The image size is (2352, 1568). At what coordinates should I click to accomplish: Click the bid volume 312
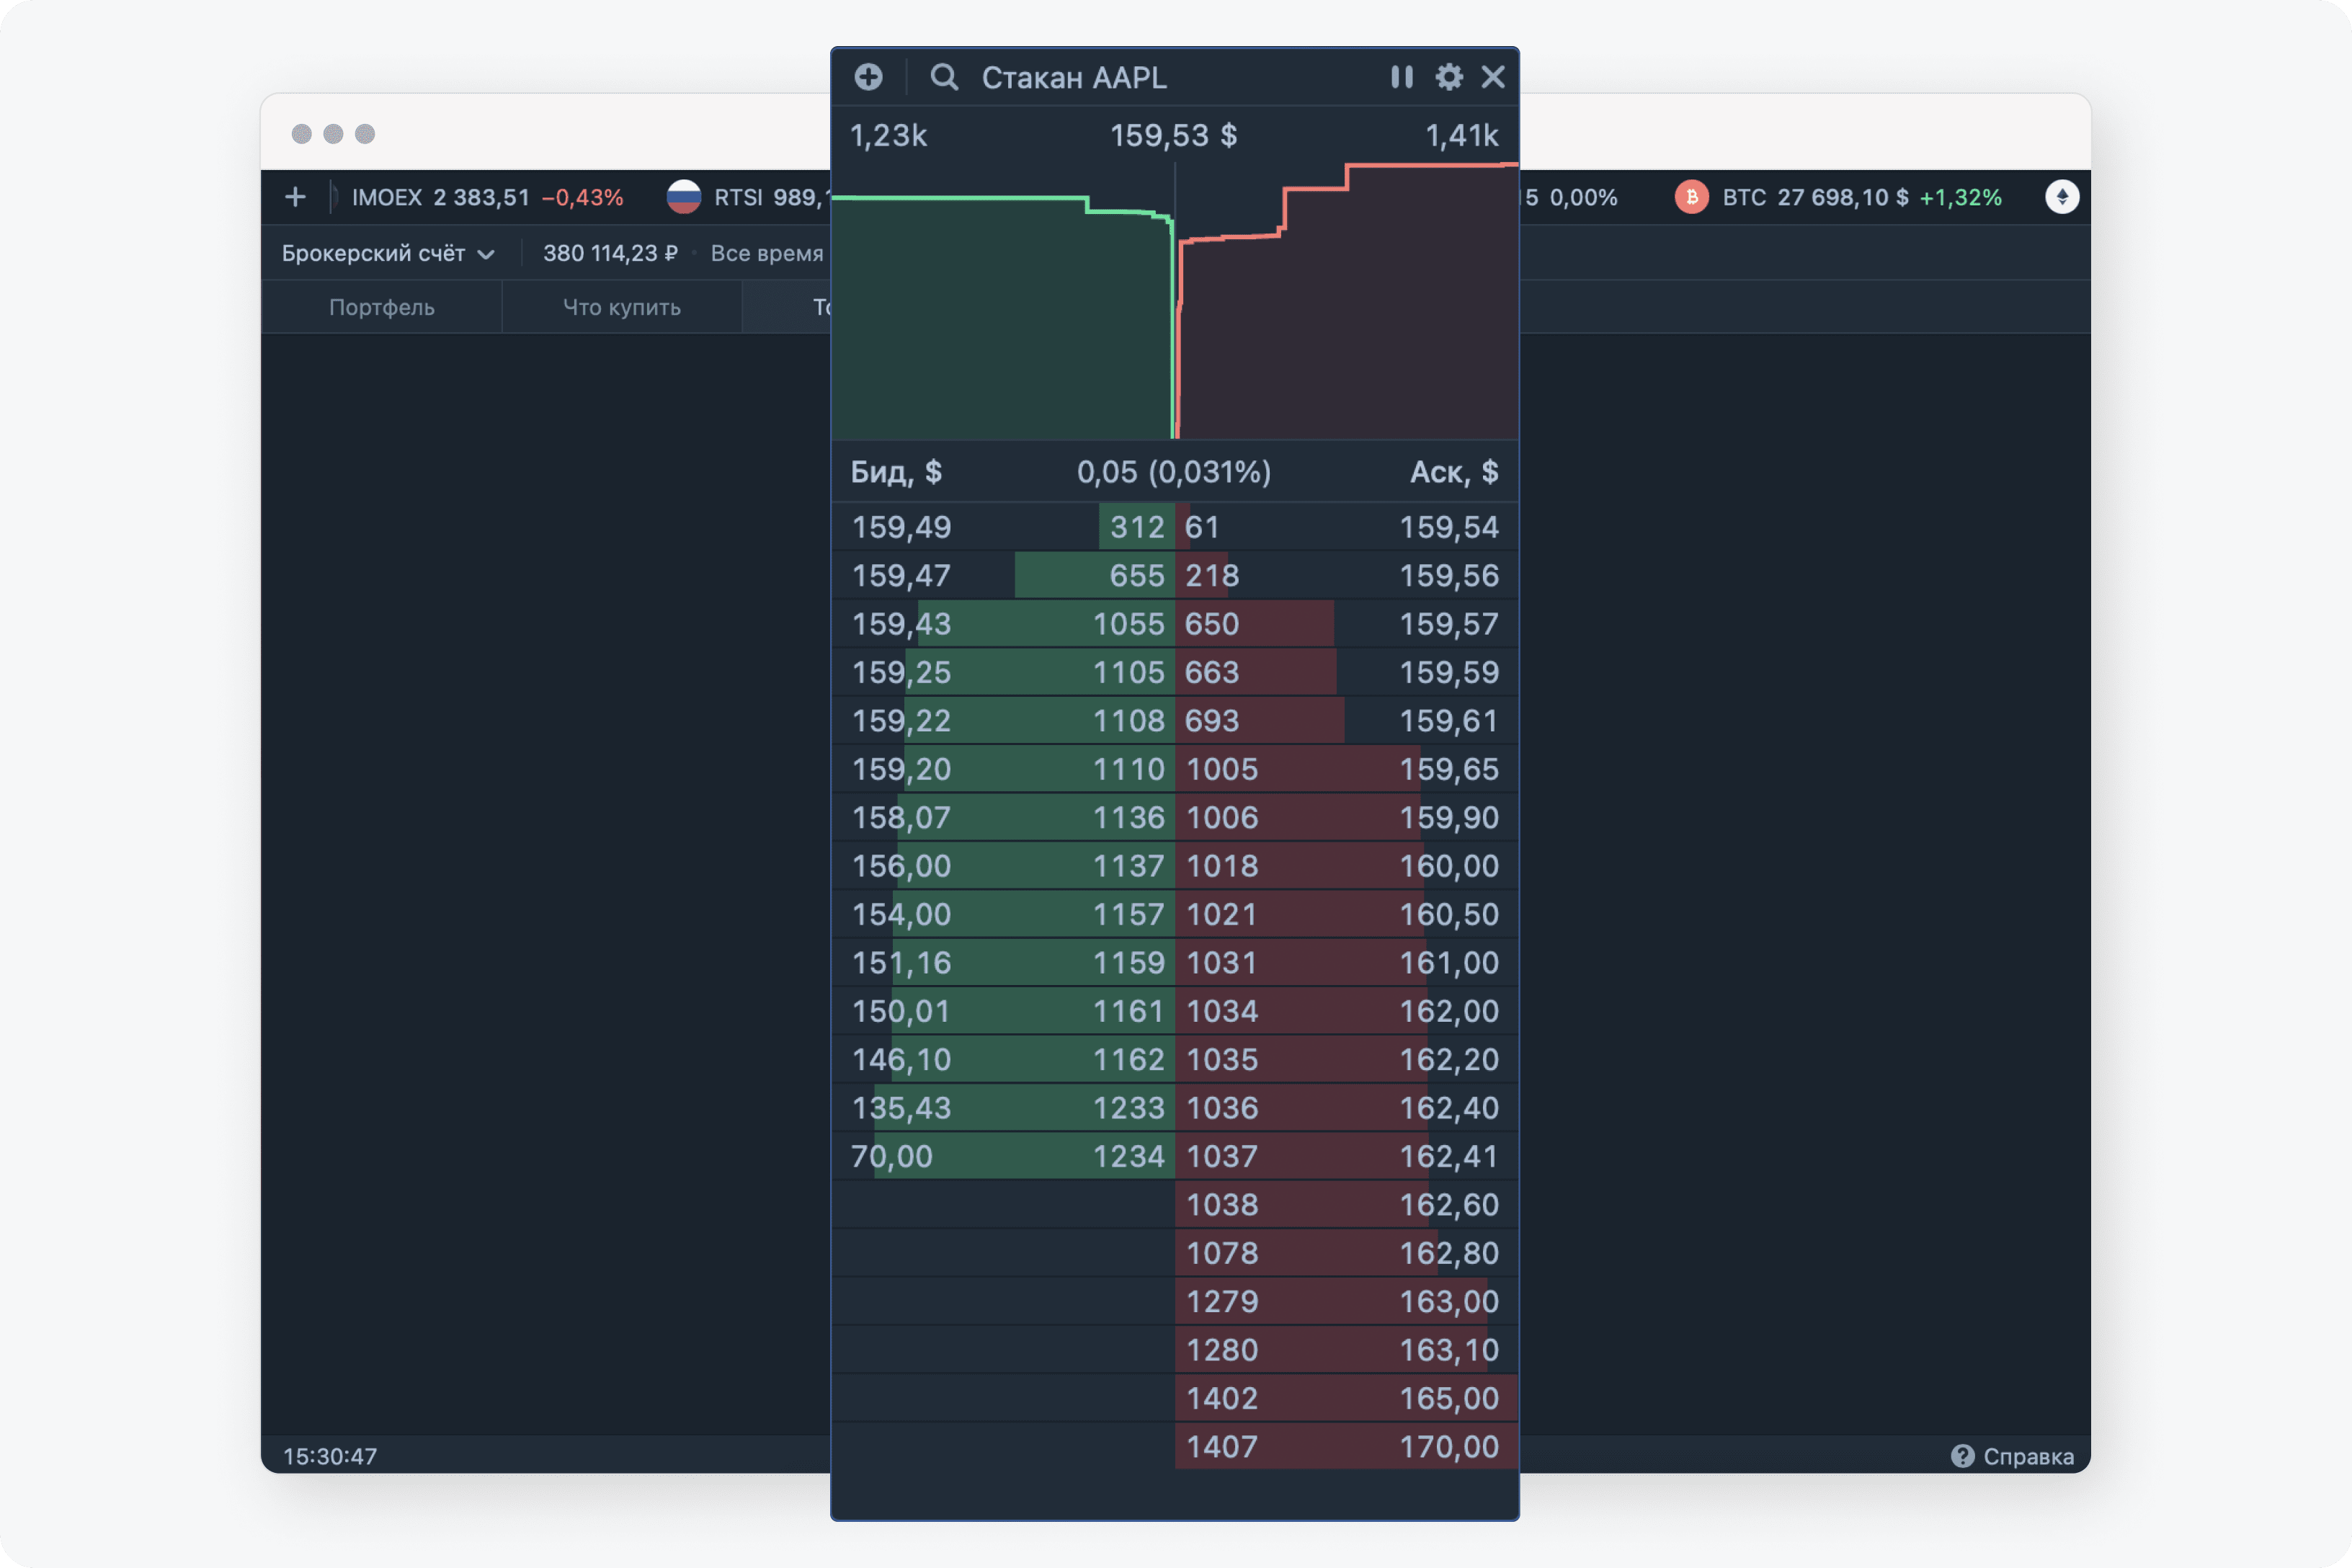[x=1137, y=527]
